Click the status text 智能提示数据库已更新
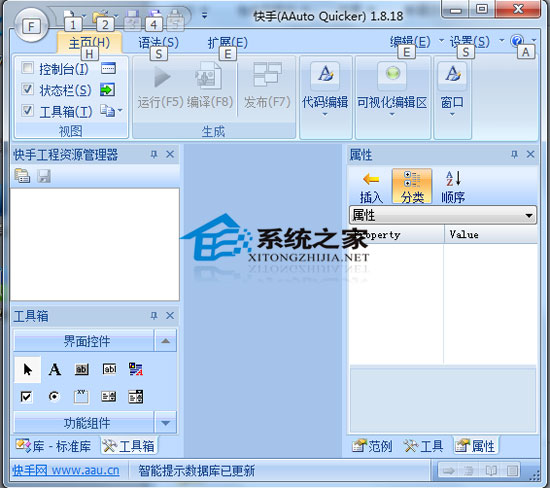Image resolution: width=550 pixels, height=488 pixels. [x=196, y=470]
